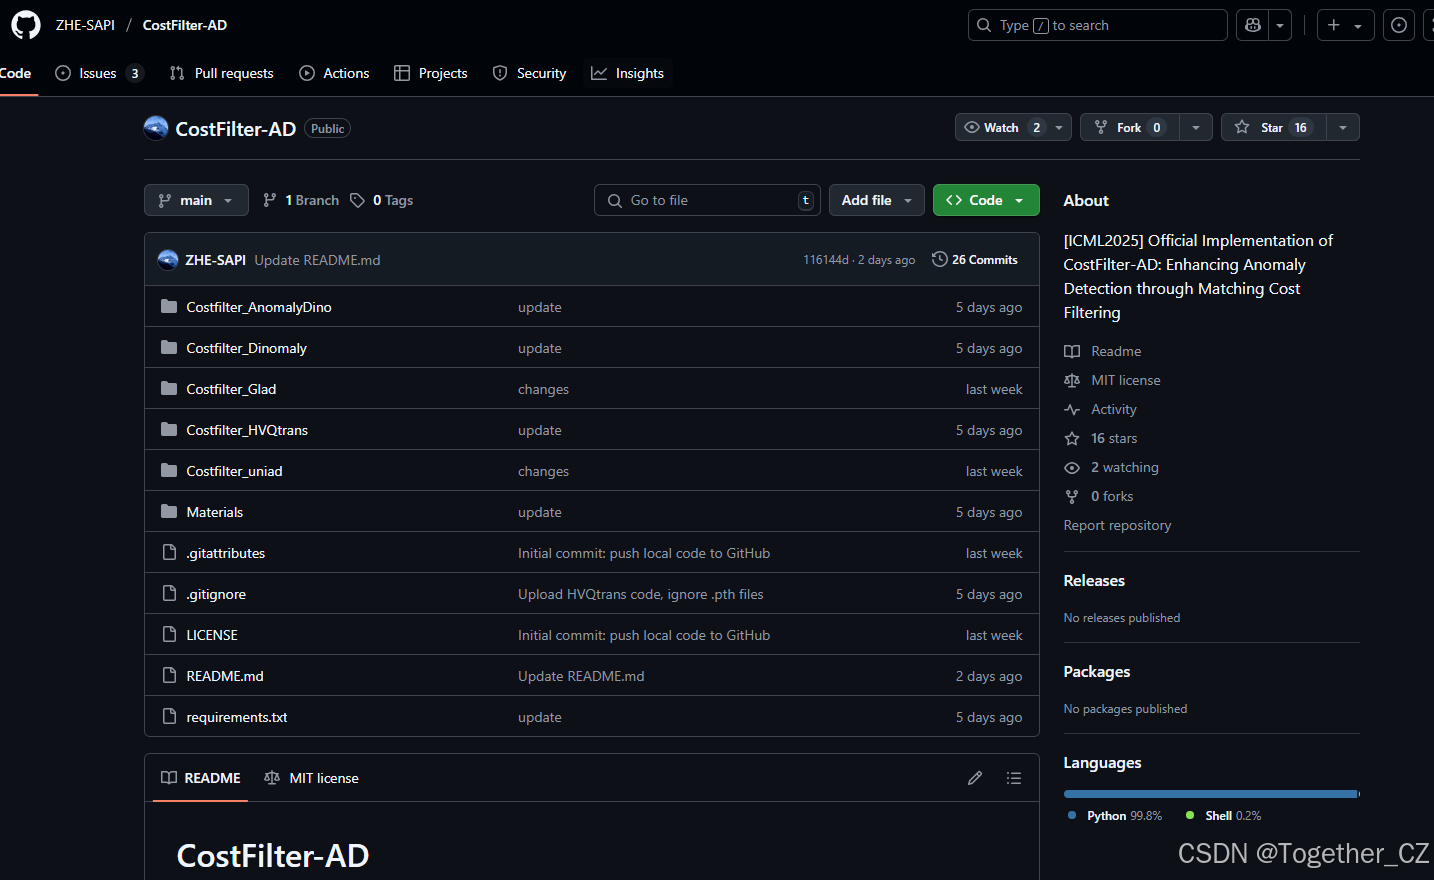Open the Copilot icon in the header
The width and height of the screenshot is (1434, 880).
coord(1252,25)
